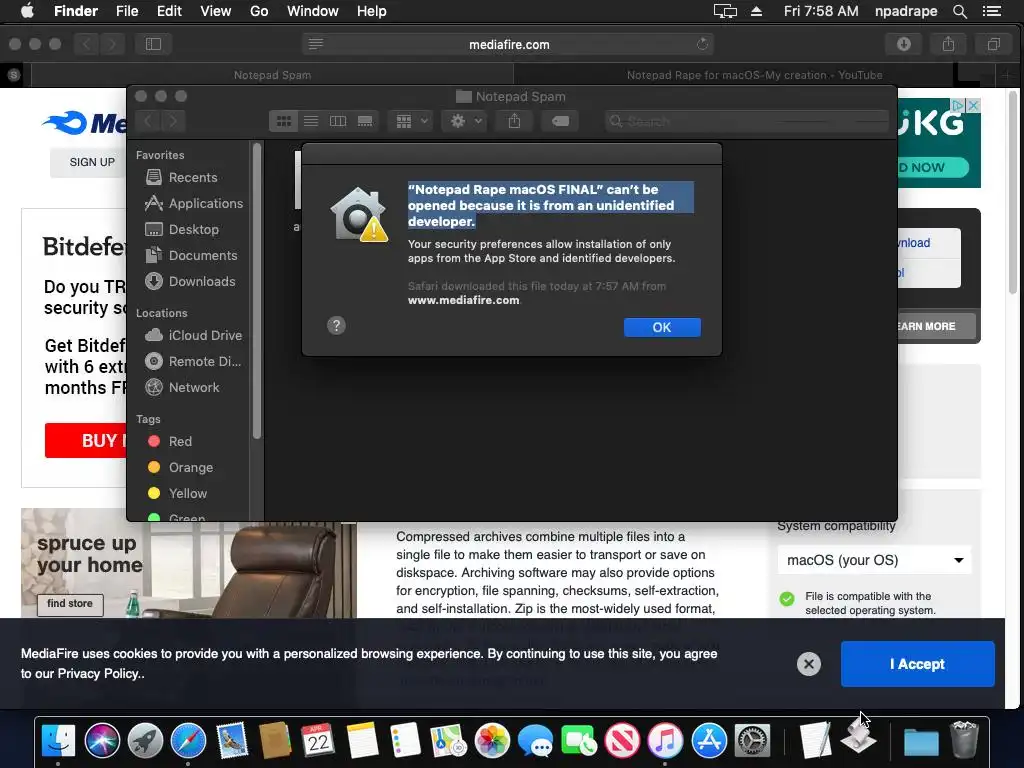The image size is (1024, 768).
Task: Dismiss the cookie banner with the X
Action: click(808, 664)
